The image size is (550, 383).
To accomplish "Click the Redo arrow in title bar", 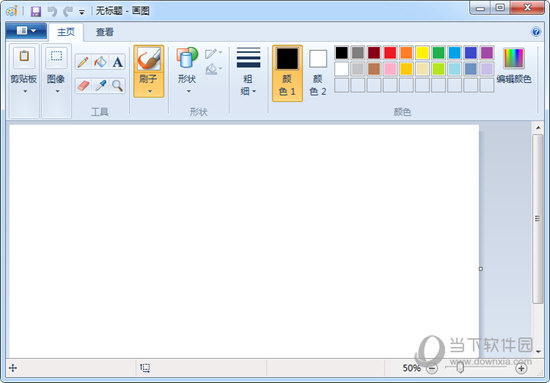I will click(68, 12).
